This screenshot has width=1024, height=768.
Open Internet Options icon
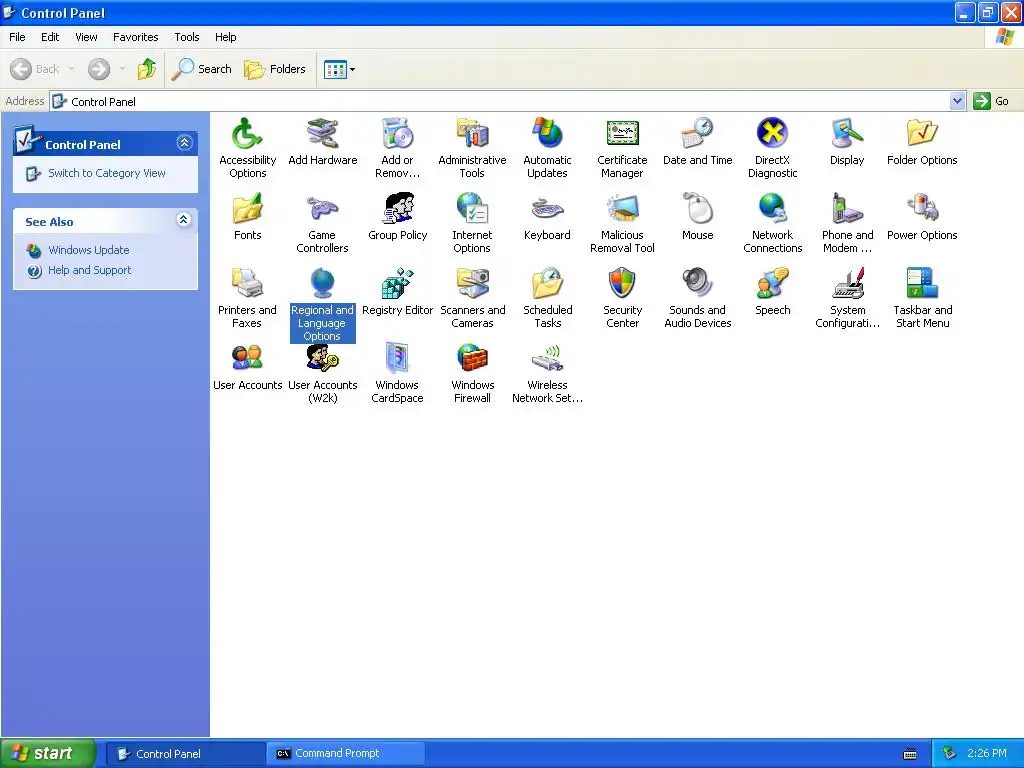point(472,223)
